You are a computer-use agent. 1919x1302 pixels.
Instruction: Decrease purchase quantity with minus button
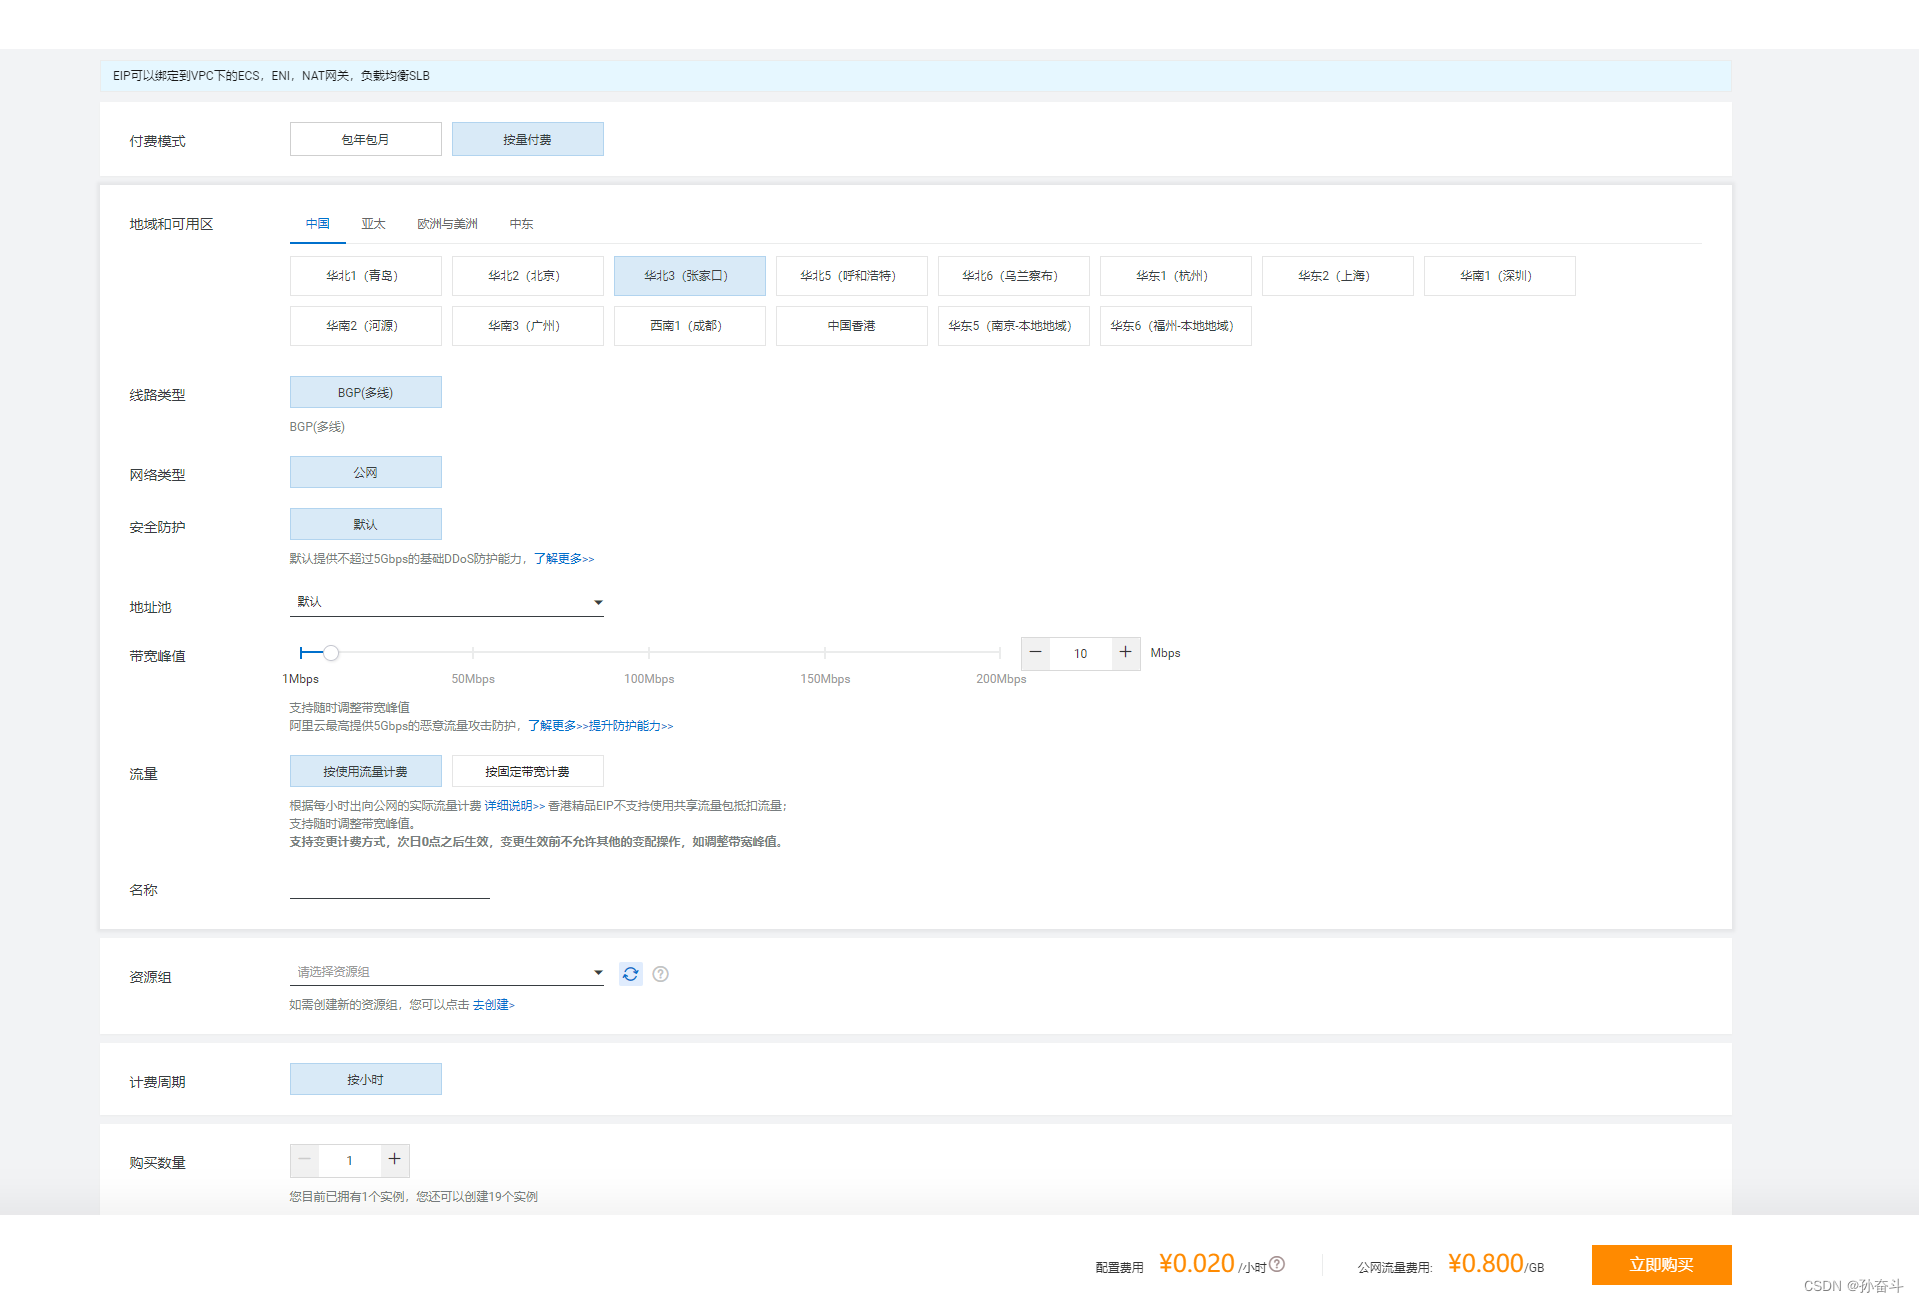pos(305,1160)
